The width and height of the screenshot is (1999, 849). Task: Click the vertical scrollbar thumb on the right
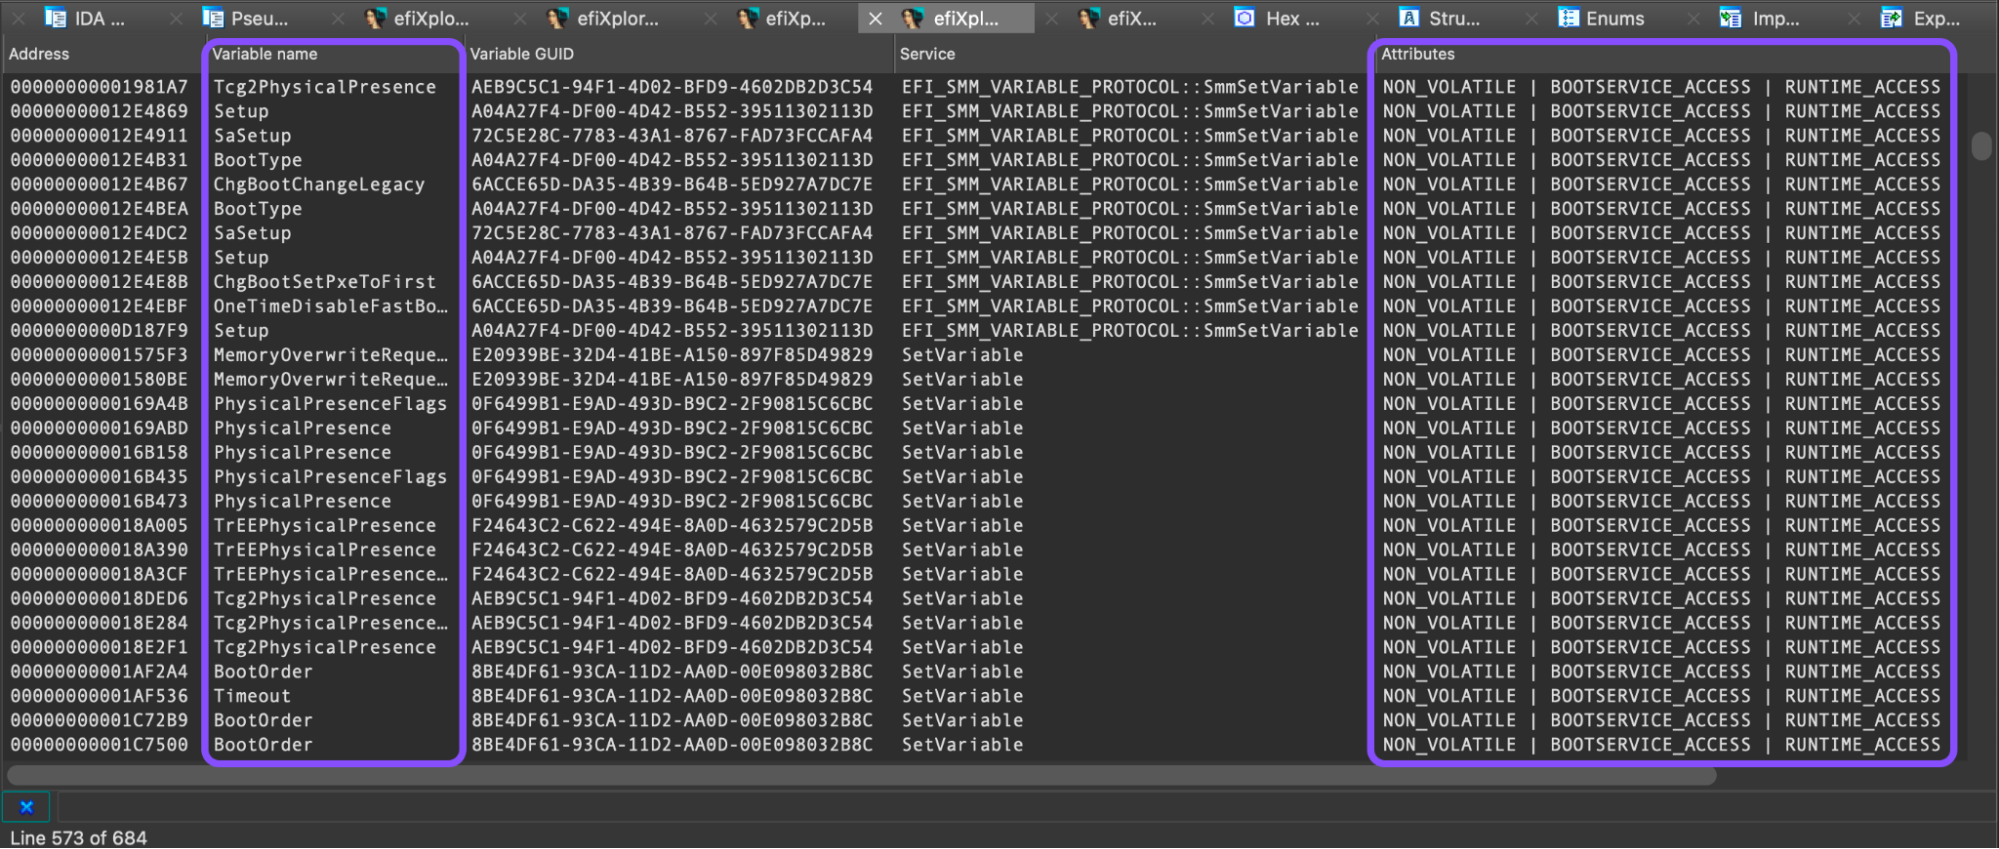tap(1981, 146)
